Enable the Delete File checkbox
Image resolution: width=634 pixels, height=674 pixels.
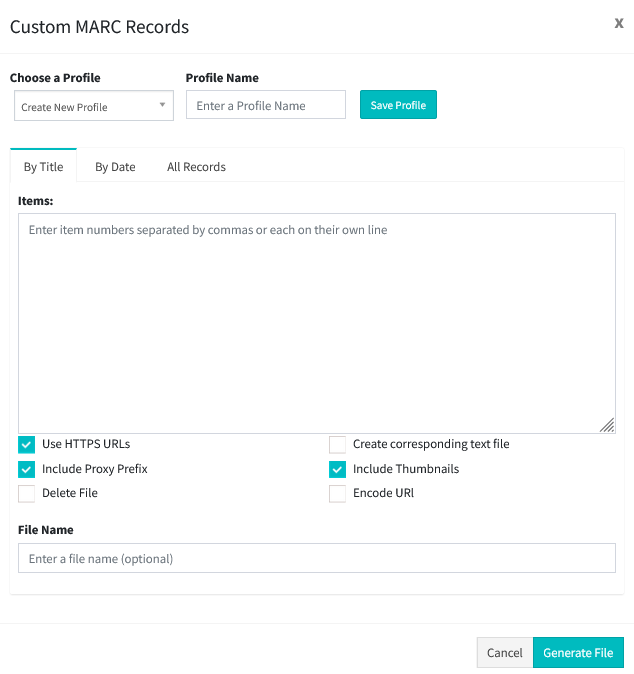point(26,493)
